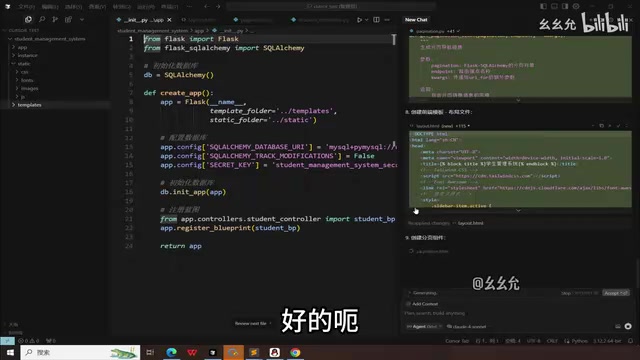Open Task View on the taskbar
This screenshot has height=360, width=640.
coord(150,352)
